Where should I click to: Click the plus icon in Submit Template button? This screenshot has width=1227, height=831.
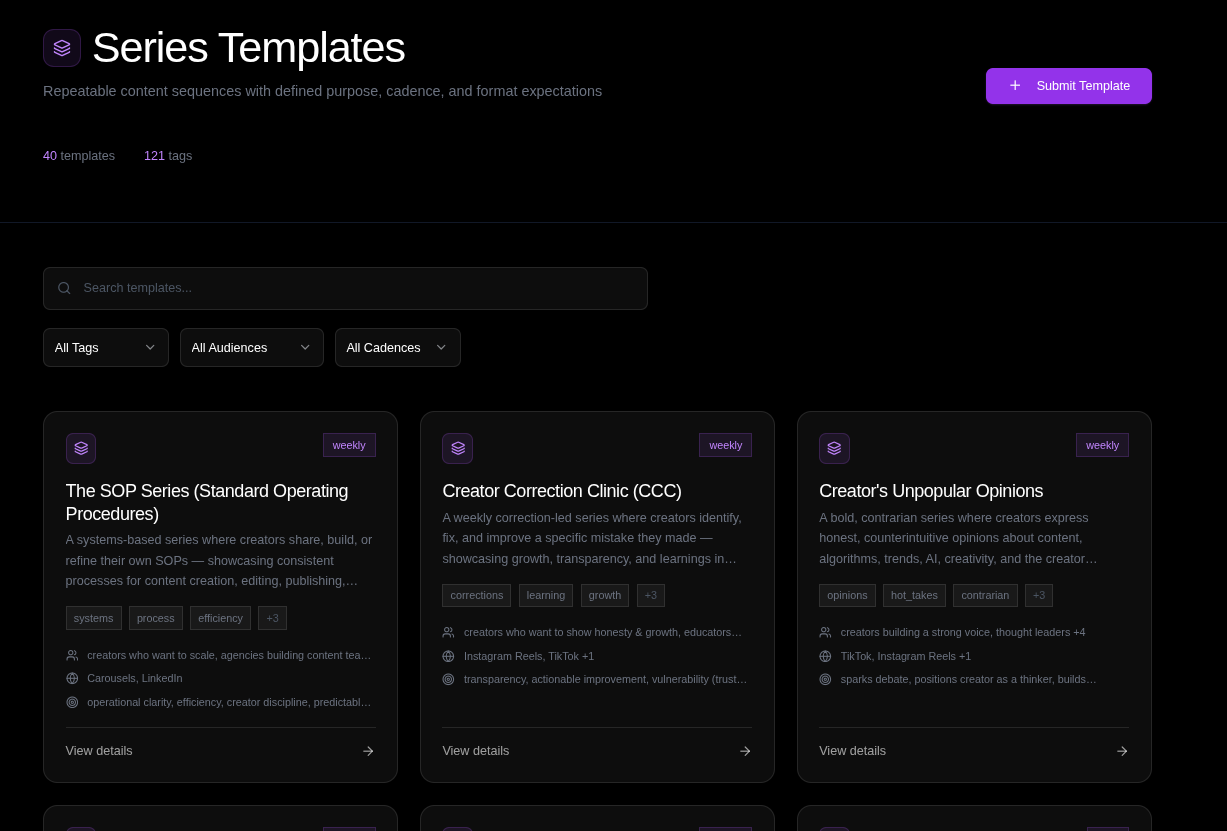[x=1015, y=86]
